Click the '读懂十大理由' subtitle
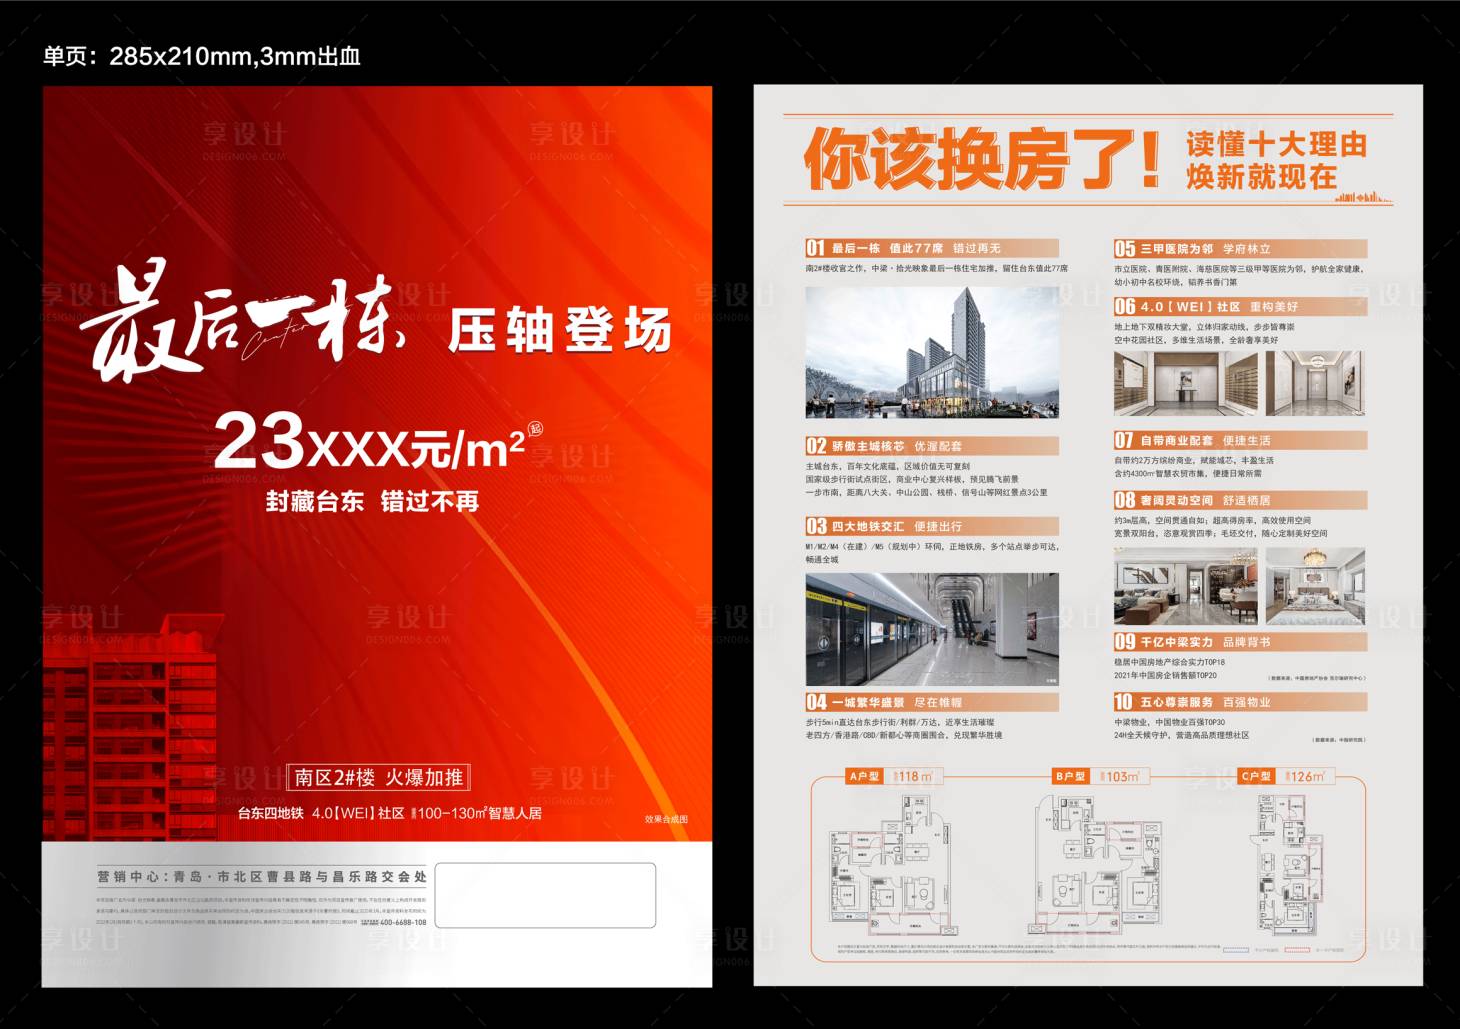Image resolution: width=1460 pixels, height=1029 pixels. [x=1276, y=144]
